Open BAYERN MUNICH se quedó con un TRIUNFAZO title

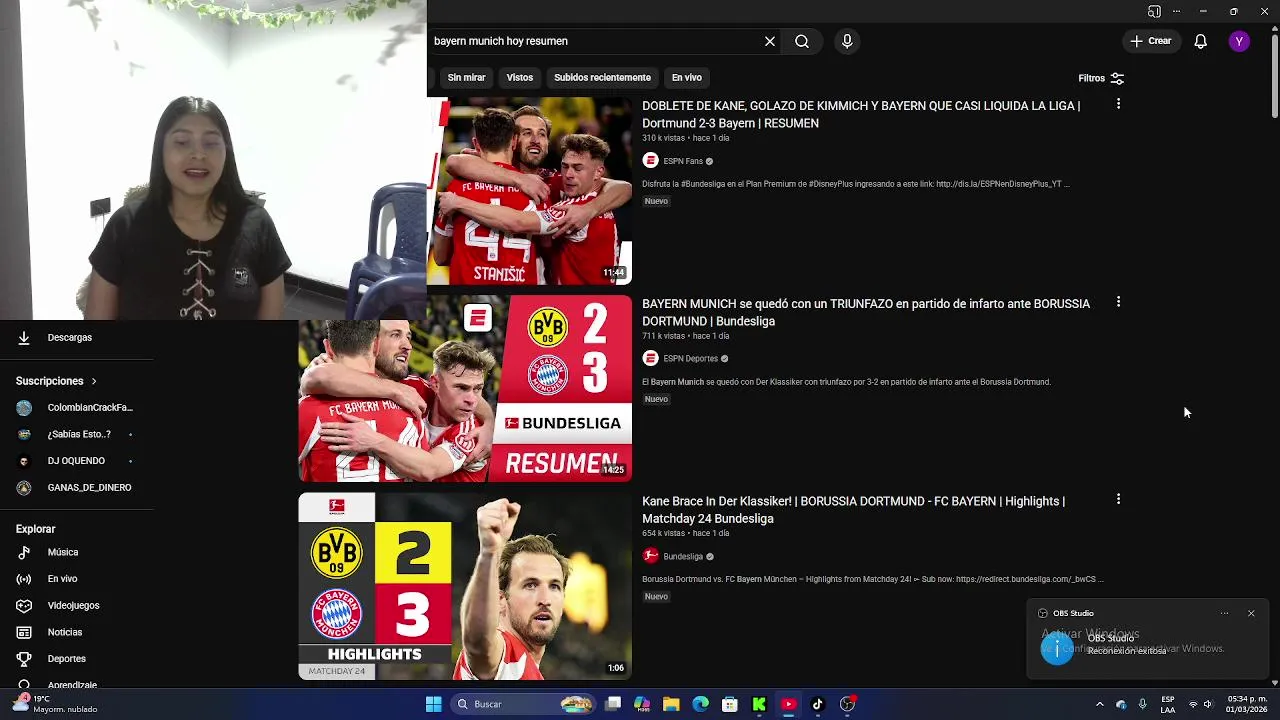click(x=866, y=312)
